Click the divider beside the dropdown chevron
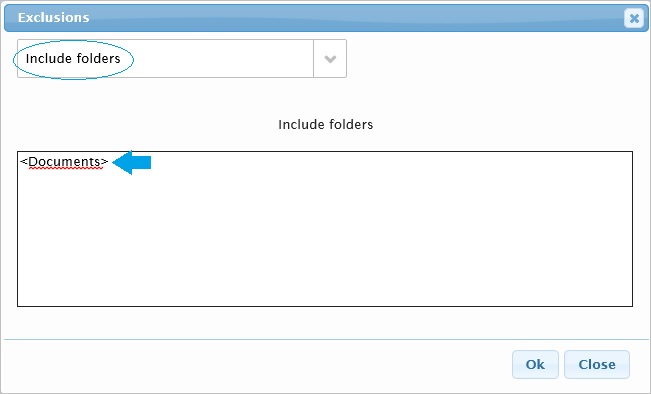651x394 pixels. click(313, 59)
